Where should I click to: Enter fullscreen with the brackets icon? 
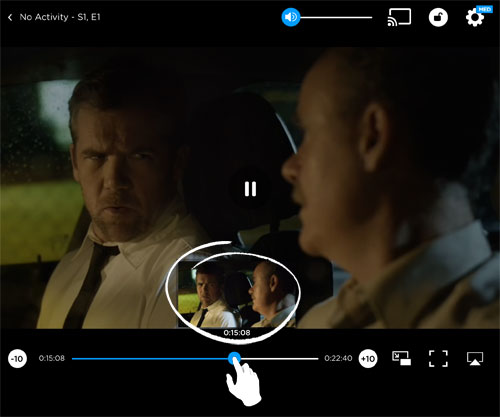tap(438, 359)
